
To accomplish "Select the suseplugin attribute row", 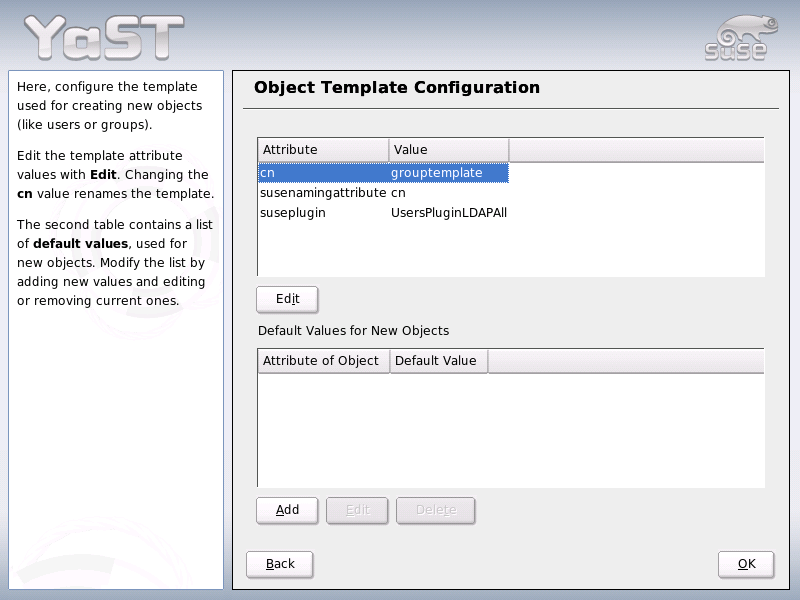I will 383,213.
